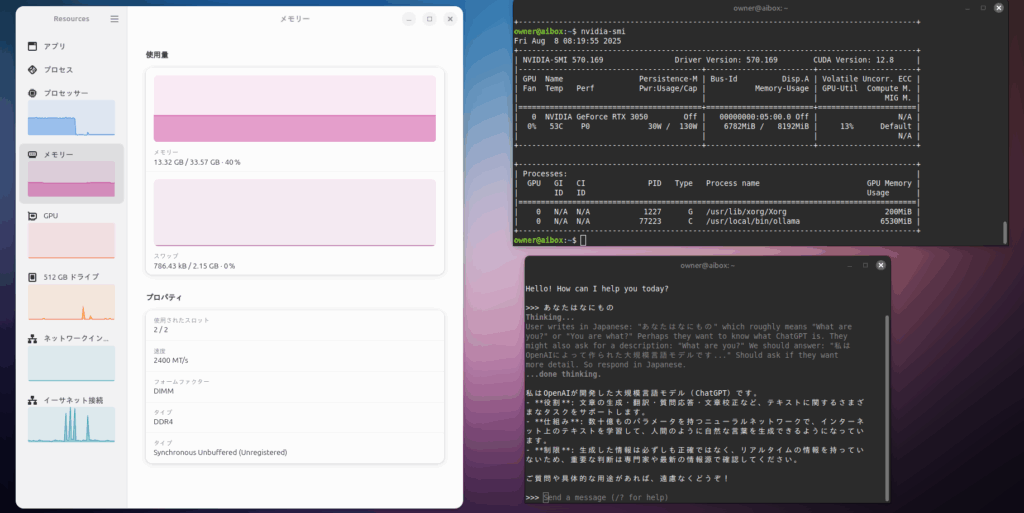Image resolution: width=1024 pixels, height=513 pixels.
Task: Click the 512 GB ドライブ disk icon
Action: point(33,277)
